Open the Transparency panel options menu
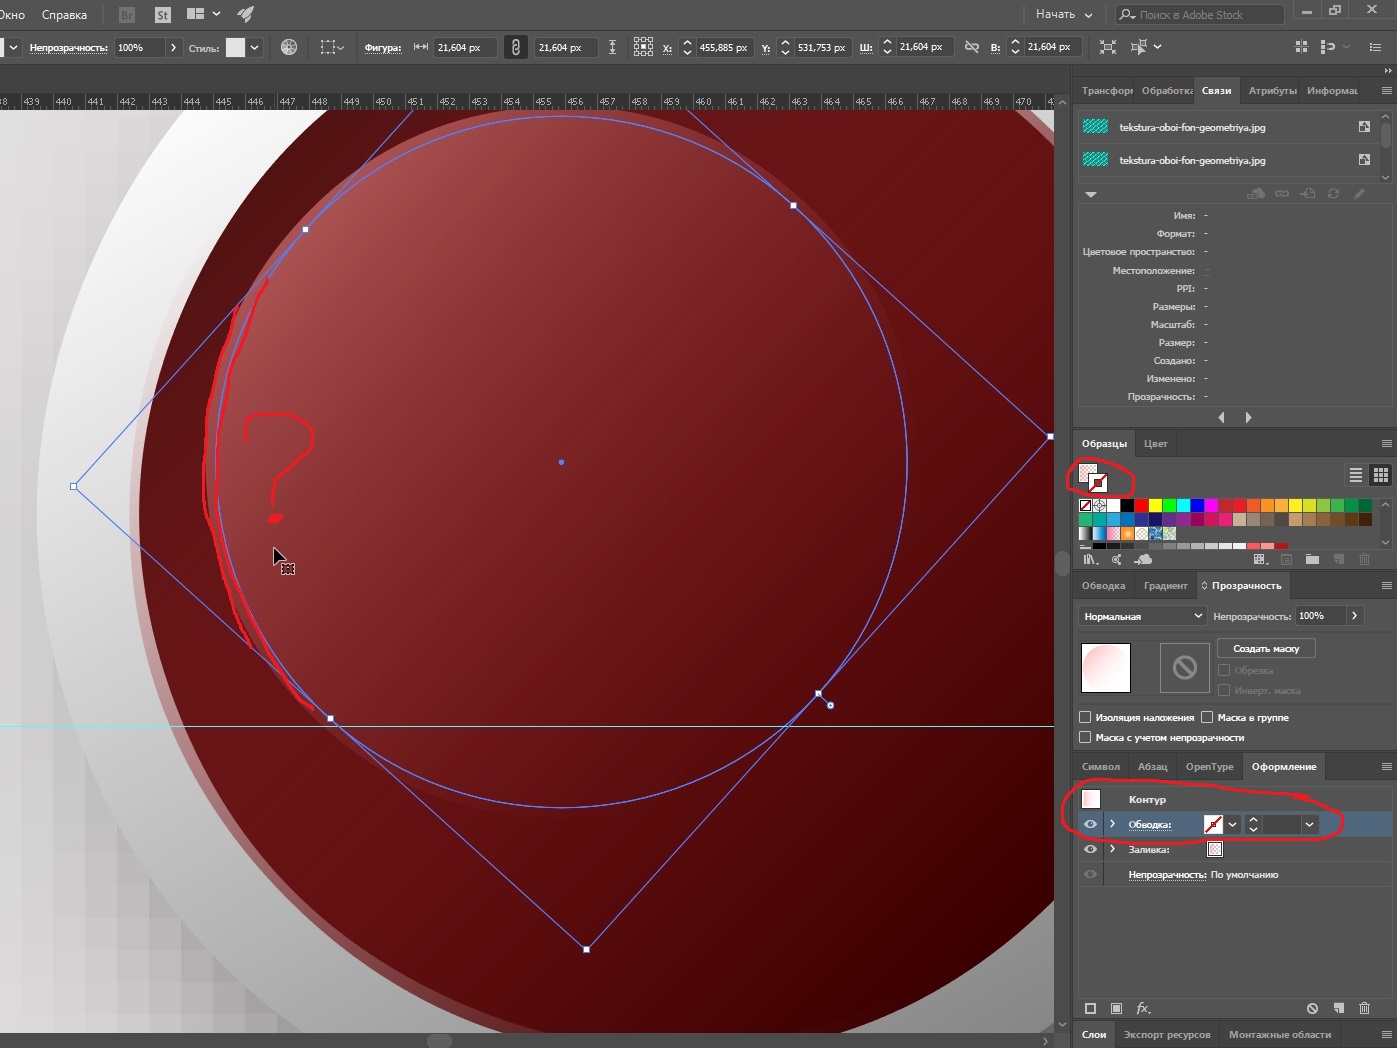 [x=1386, y=585]
